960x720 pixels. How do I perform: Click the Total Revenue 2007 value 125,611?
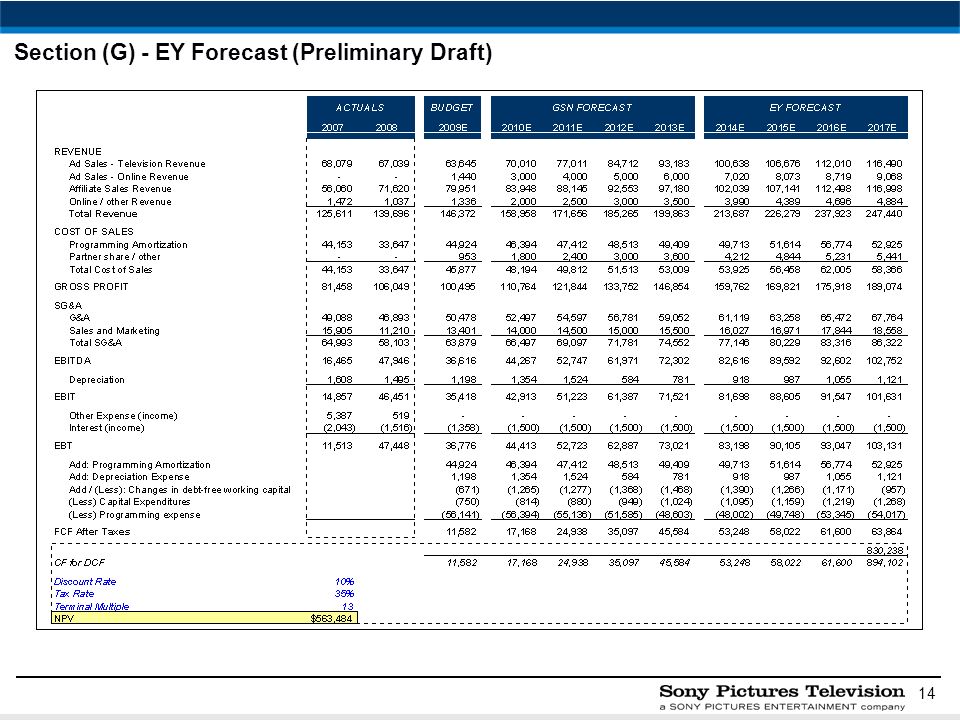click(x=337, y=214)
